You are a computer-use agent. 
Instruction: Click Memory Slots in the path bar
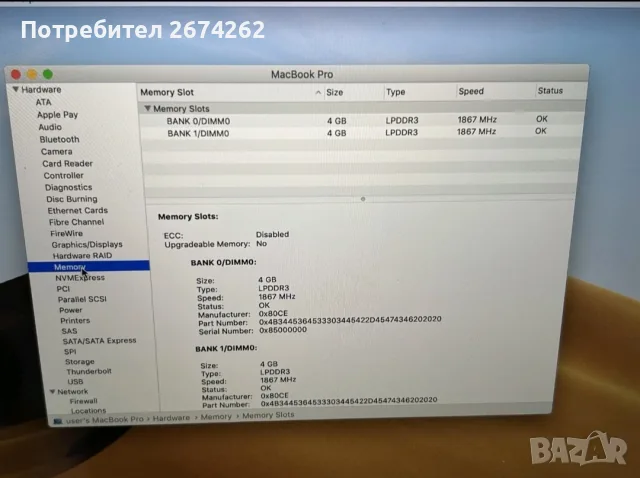coord(268,415)
